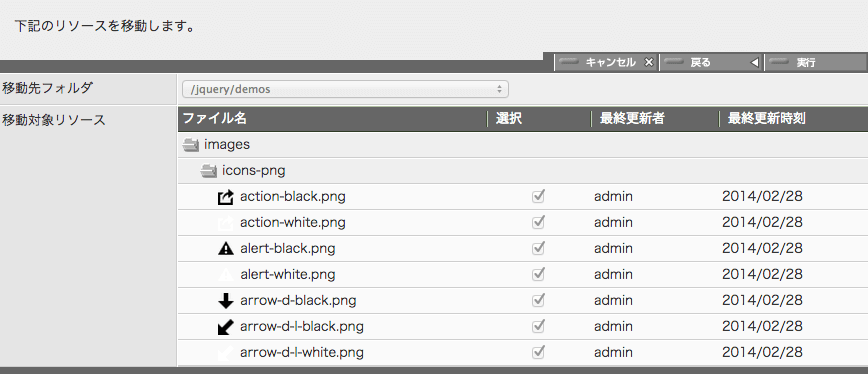The width and height of the screenshot is (868, 375).
Task: Open the /jquery/demos destination folder dropdown
Action: [x=345, y=89]
